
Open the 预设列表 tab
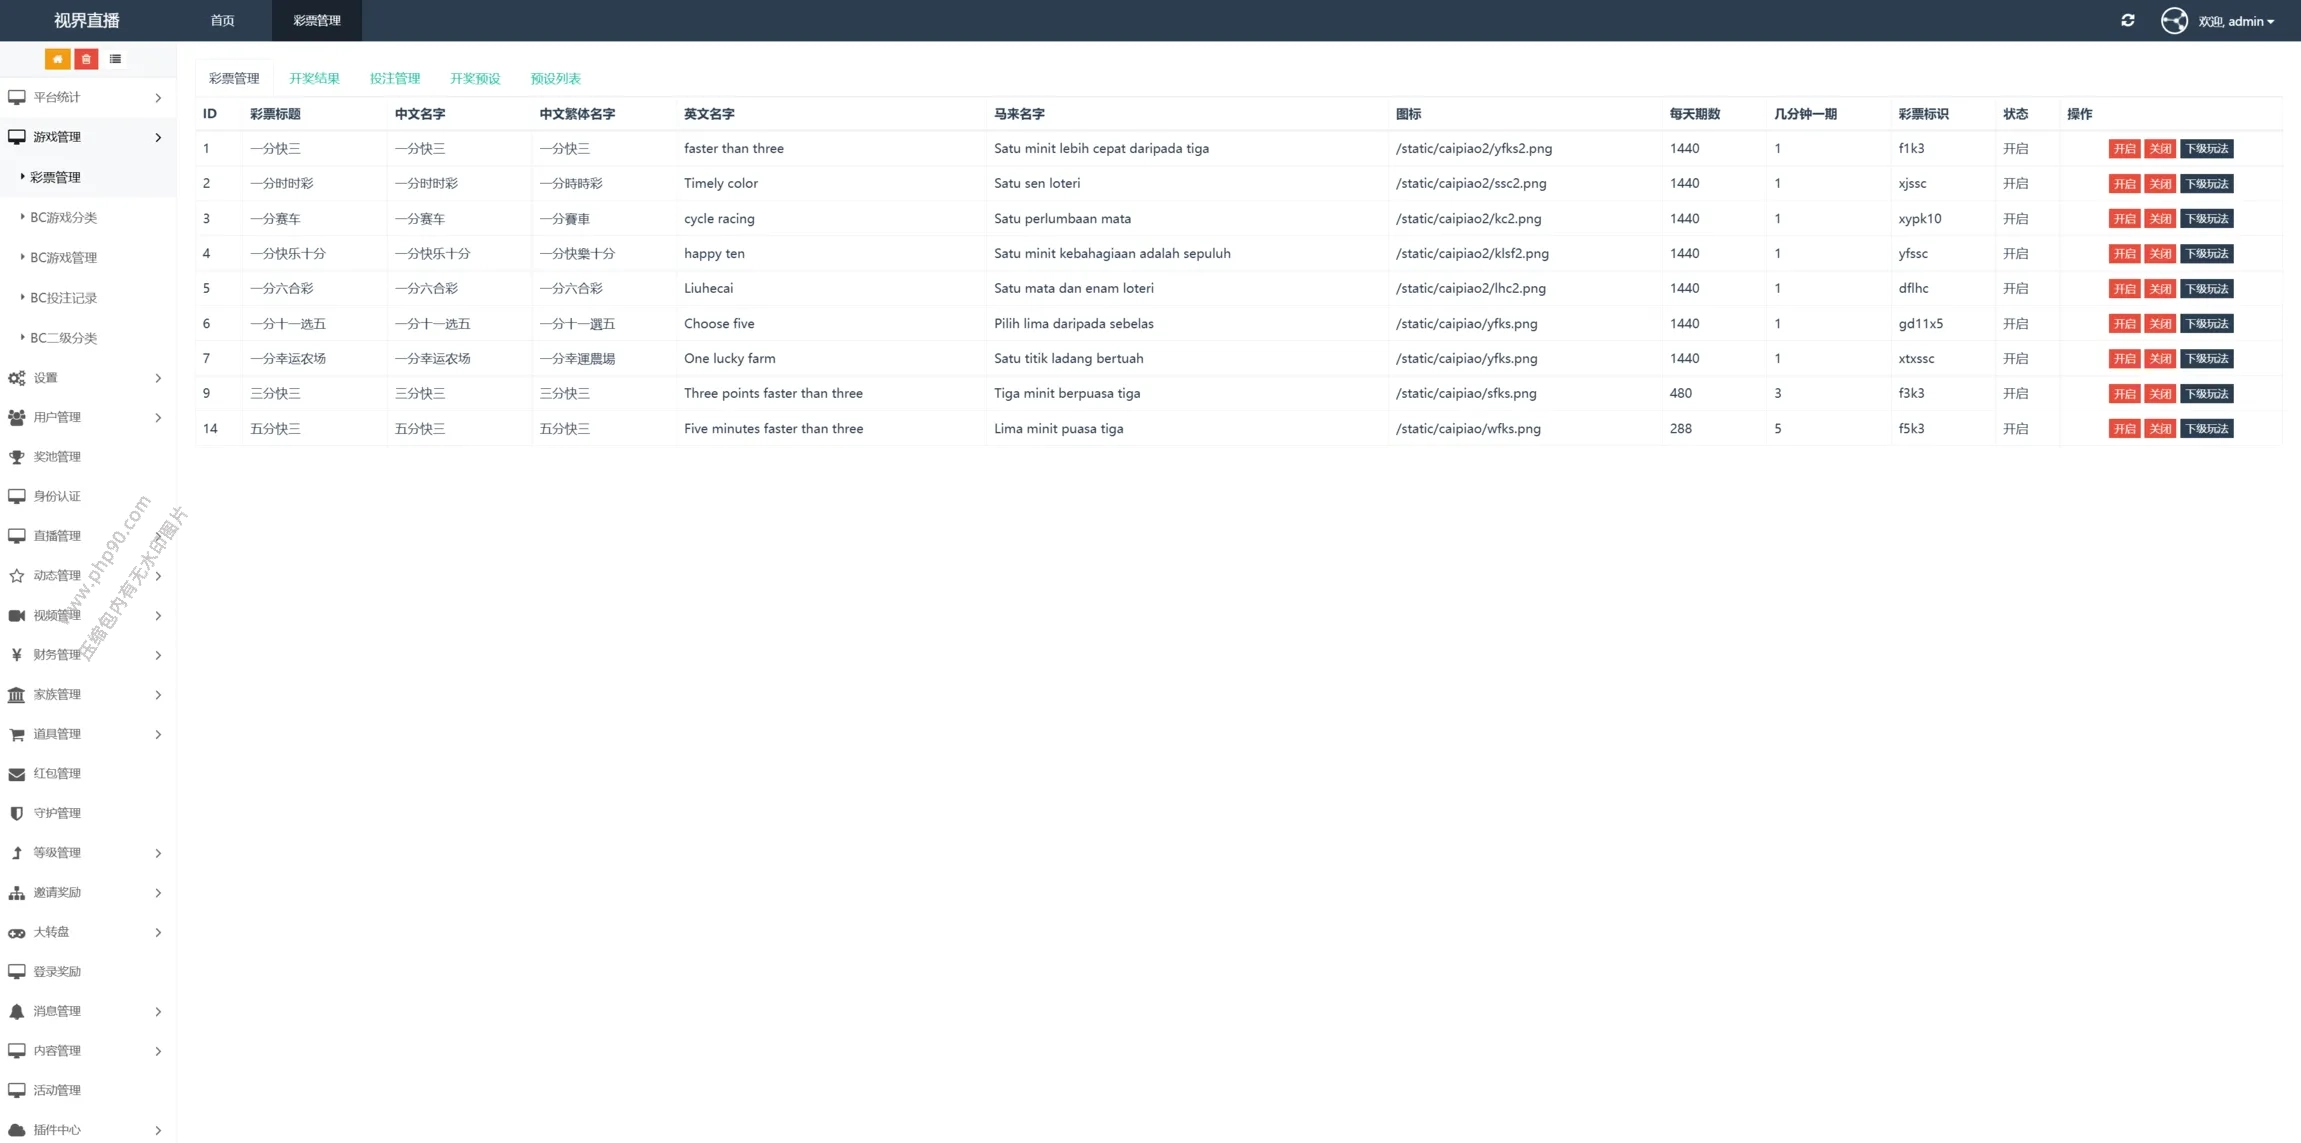point(555,78)
